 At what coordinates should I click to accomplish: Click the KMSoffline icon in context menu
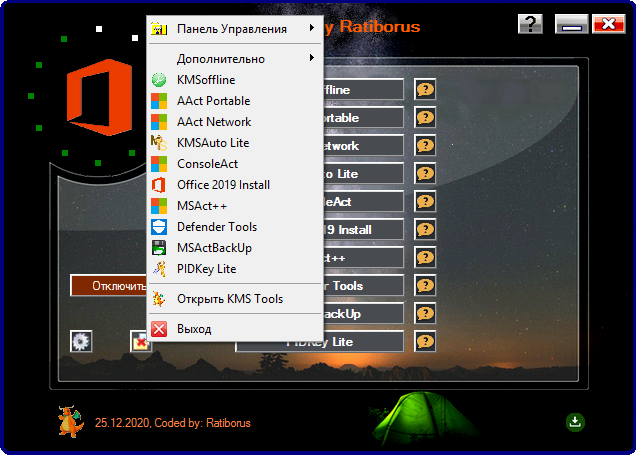[x=158, y=80]
